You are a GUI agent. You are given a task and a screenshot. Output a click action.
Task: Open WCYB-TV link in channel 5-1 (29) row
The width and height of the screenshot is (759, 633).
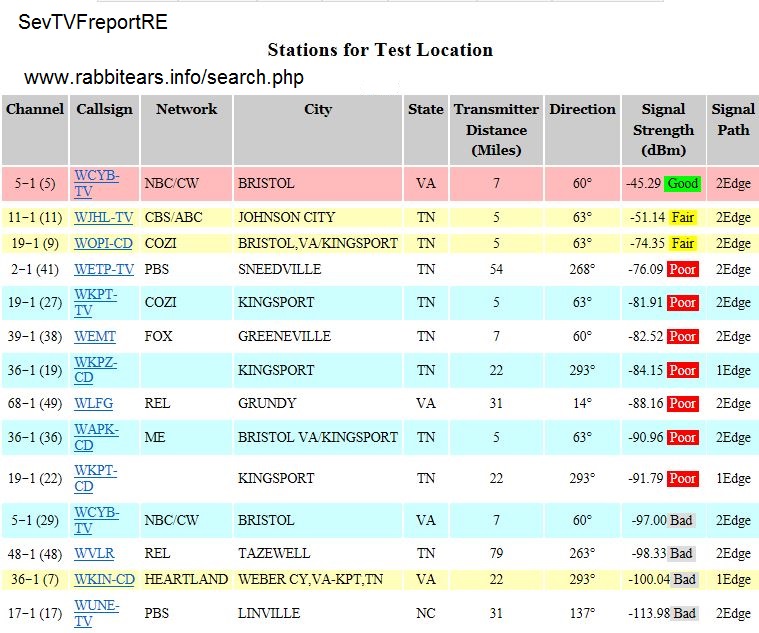[96, 520]
